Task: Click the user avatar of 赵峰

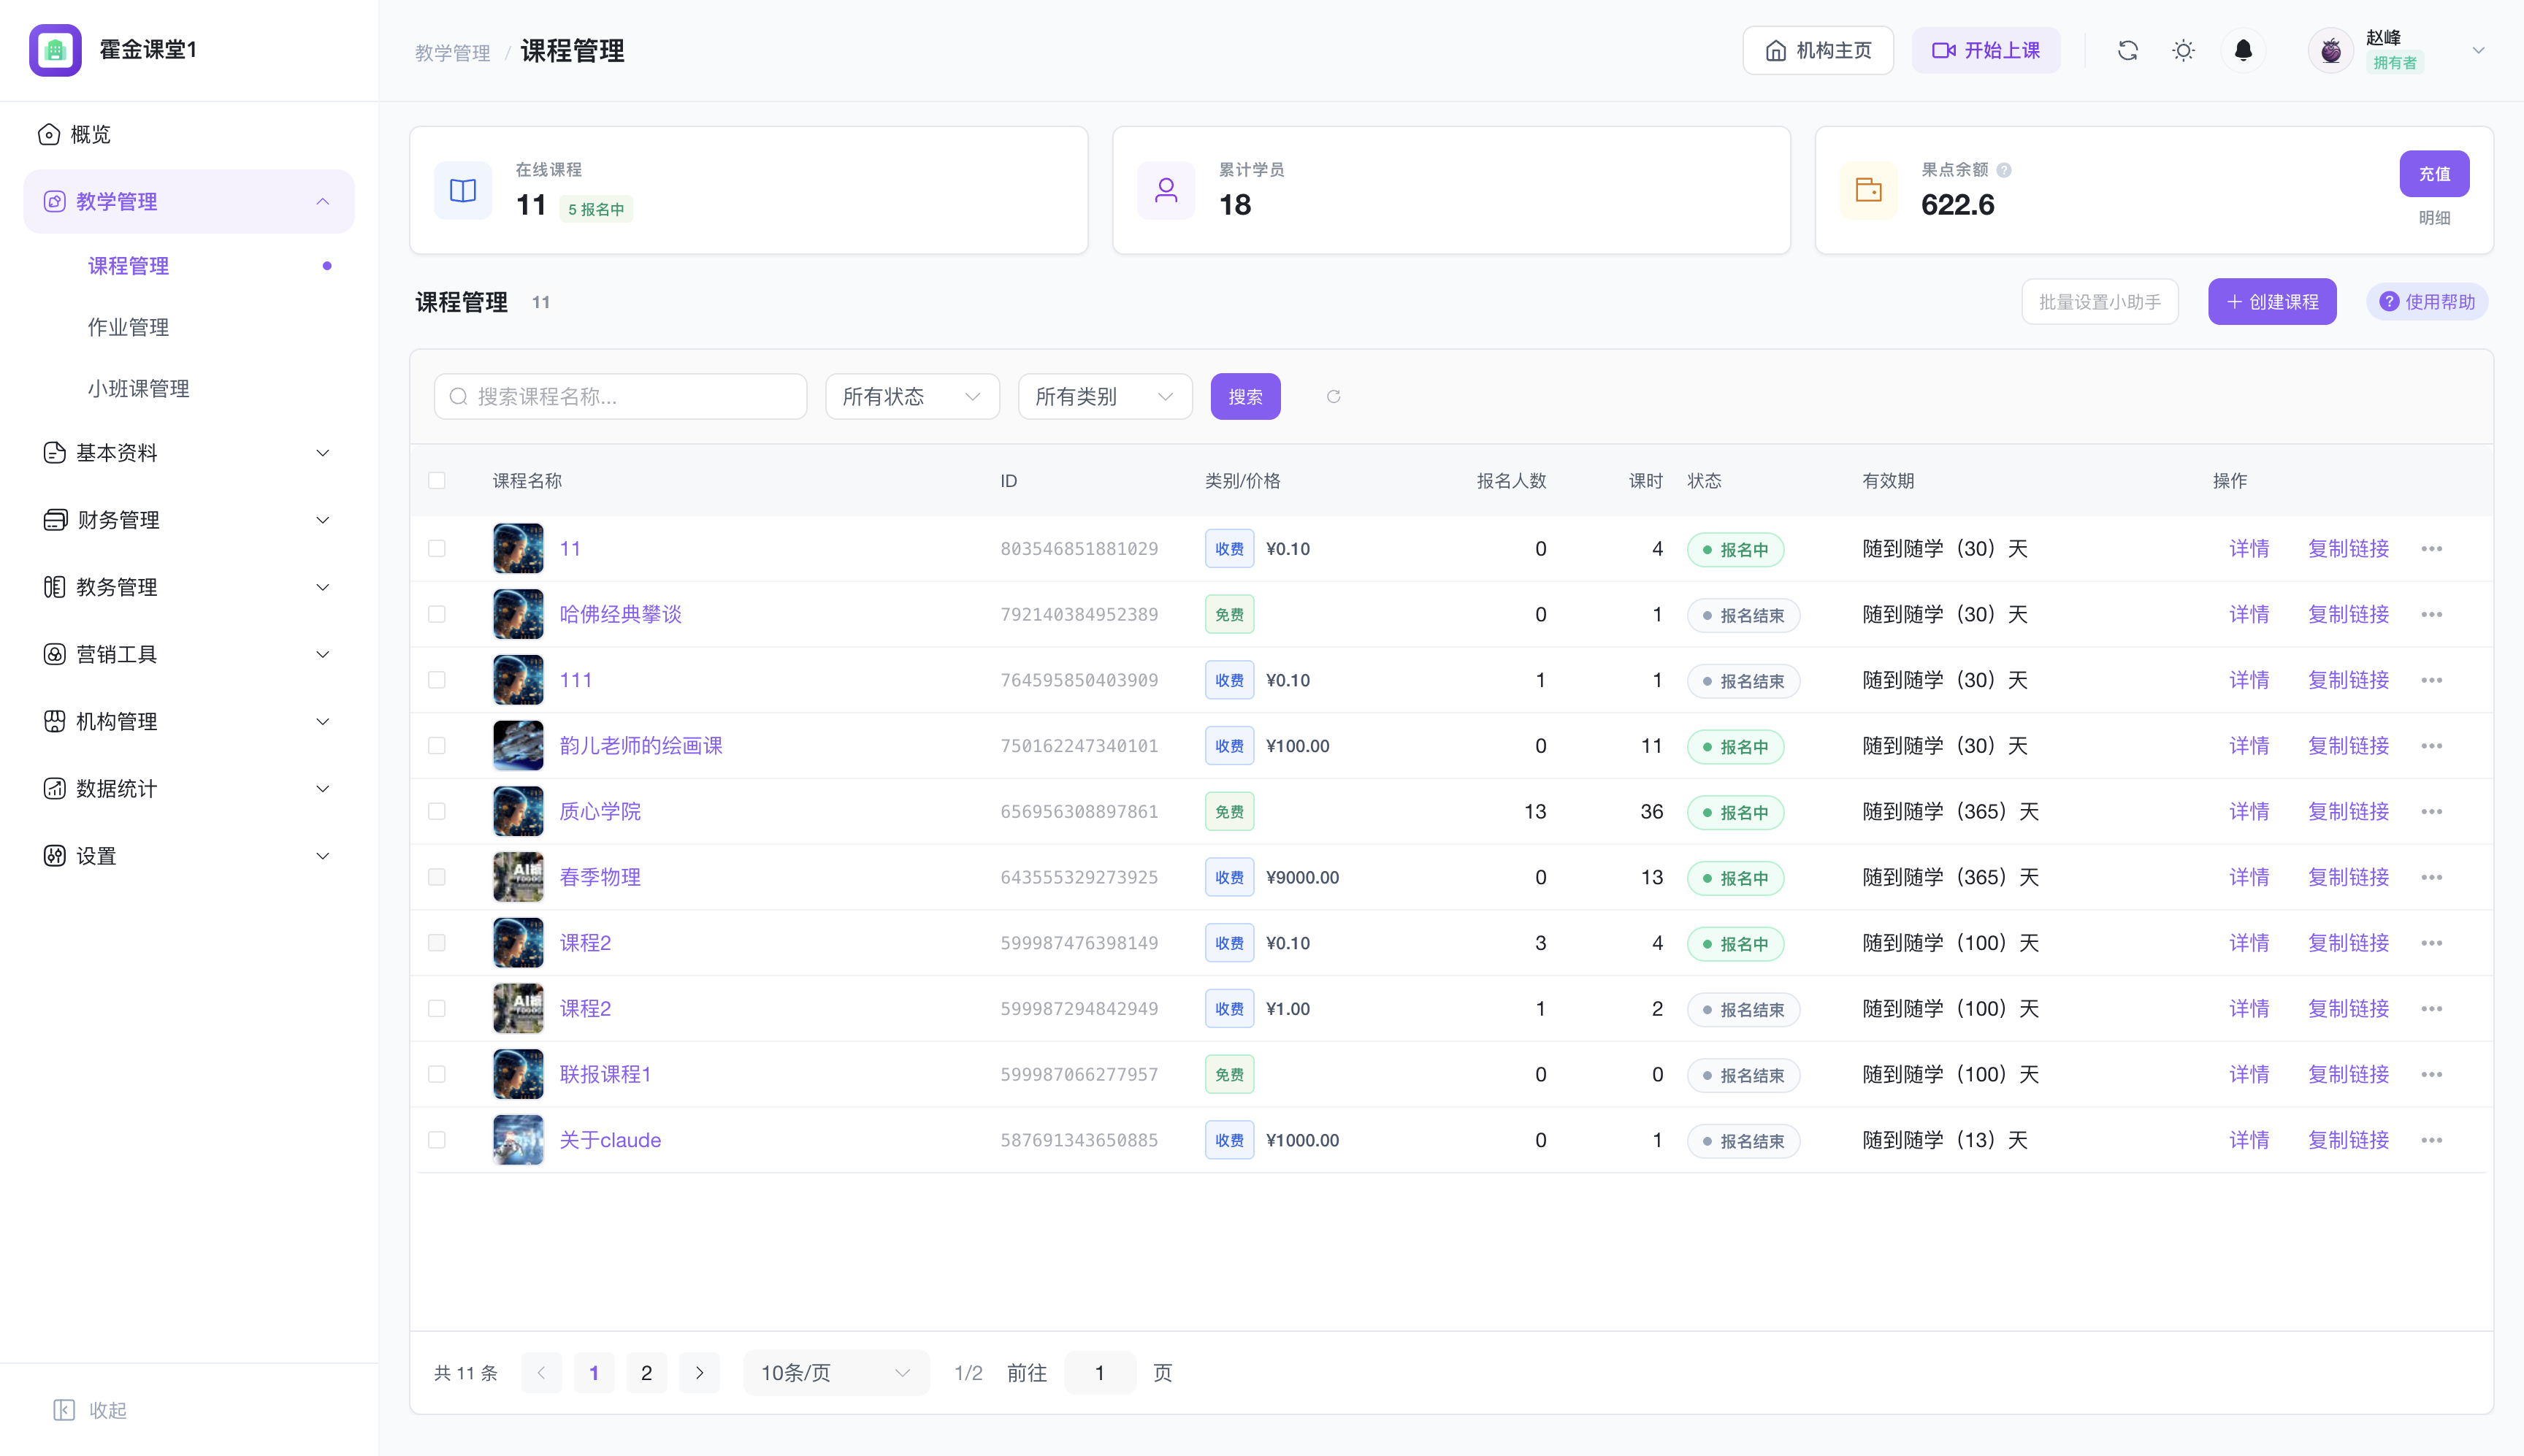Action: pyautogui.click(x=2331, y=50)
